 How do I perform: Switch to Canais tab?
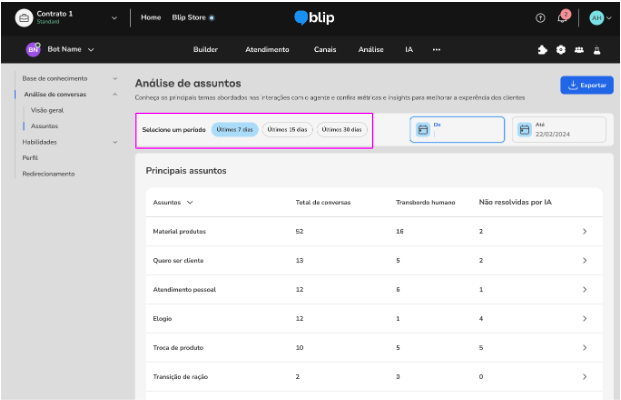tap(325, 50)
